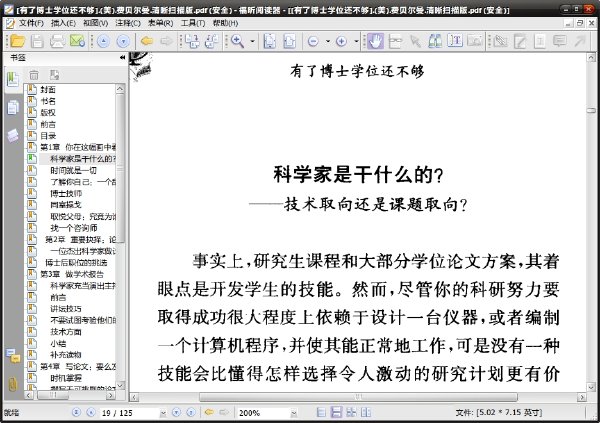
Task: Select bookmark 博士后职位的挑选
Action: 76,263
